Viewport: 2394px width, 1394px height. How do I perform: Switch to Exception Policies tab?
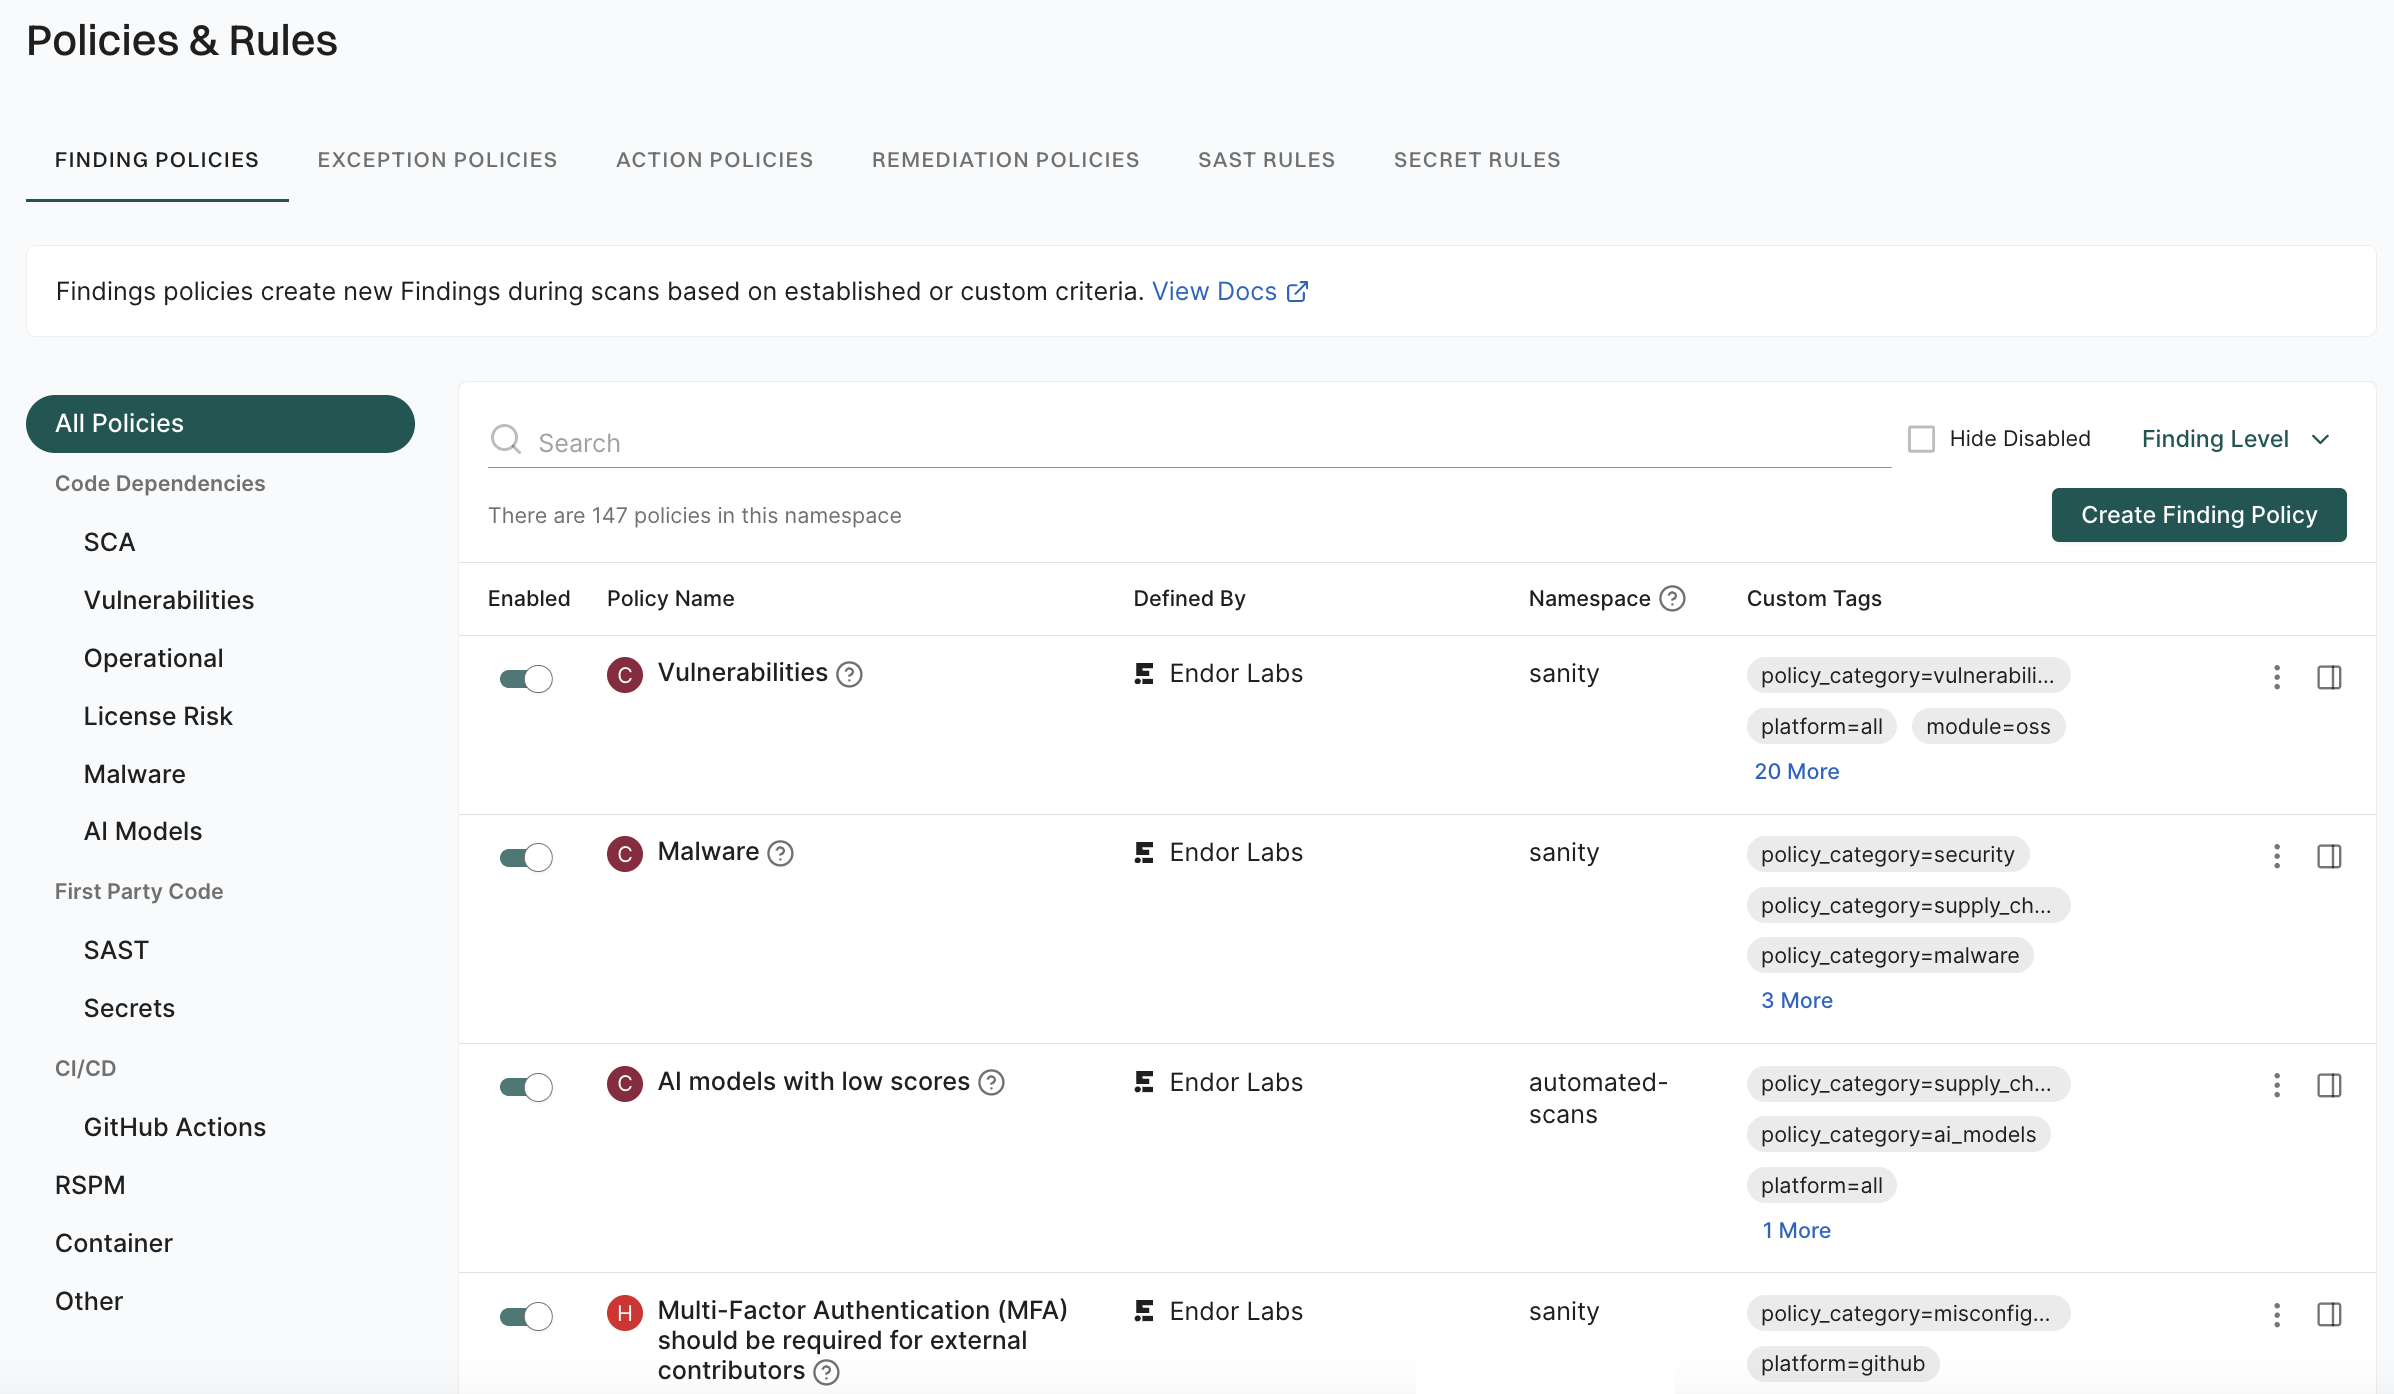coord(437,160)
